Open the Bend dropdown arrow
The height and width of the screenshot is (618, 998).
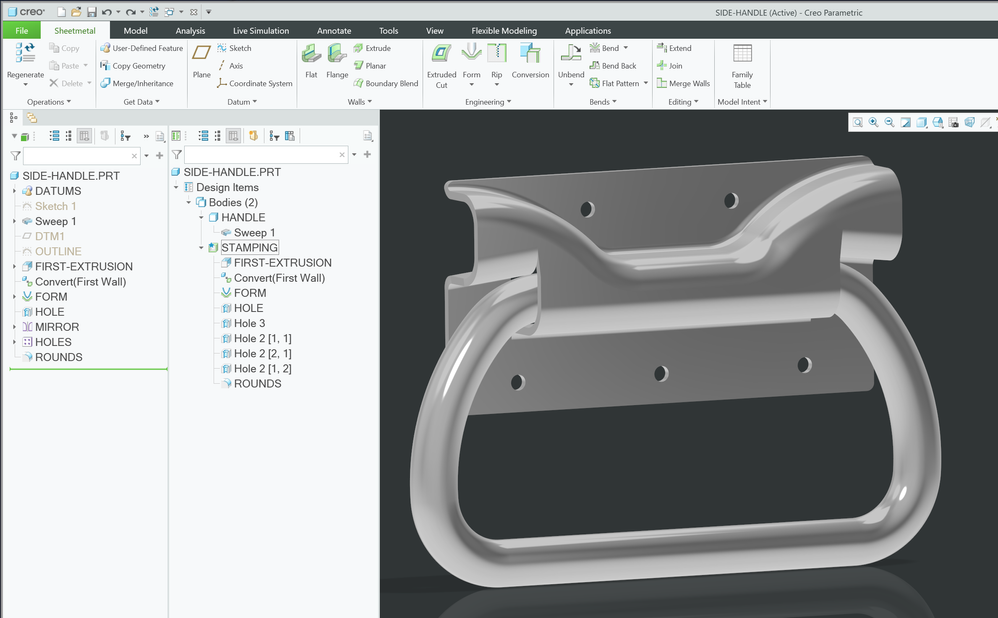626,48
